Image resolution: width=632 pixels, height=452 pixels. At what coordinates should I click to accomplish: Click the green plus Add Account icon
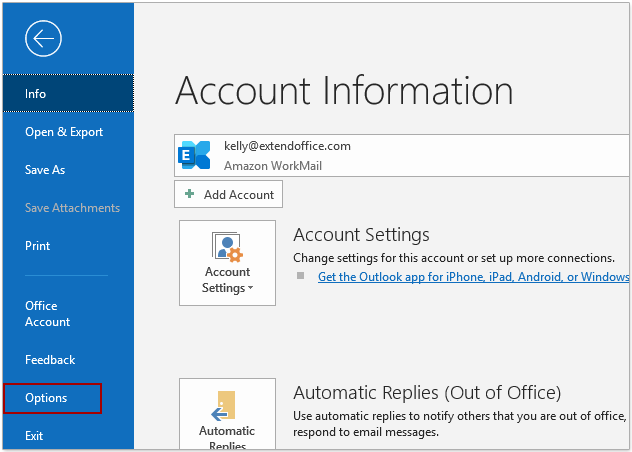click(x=189, y=194)
